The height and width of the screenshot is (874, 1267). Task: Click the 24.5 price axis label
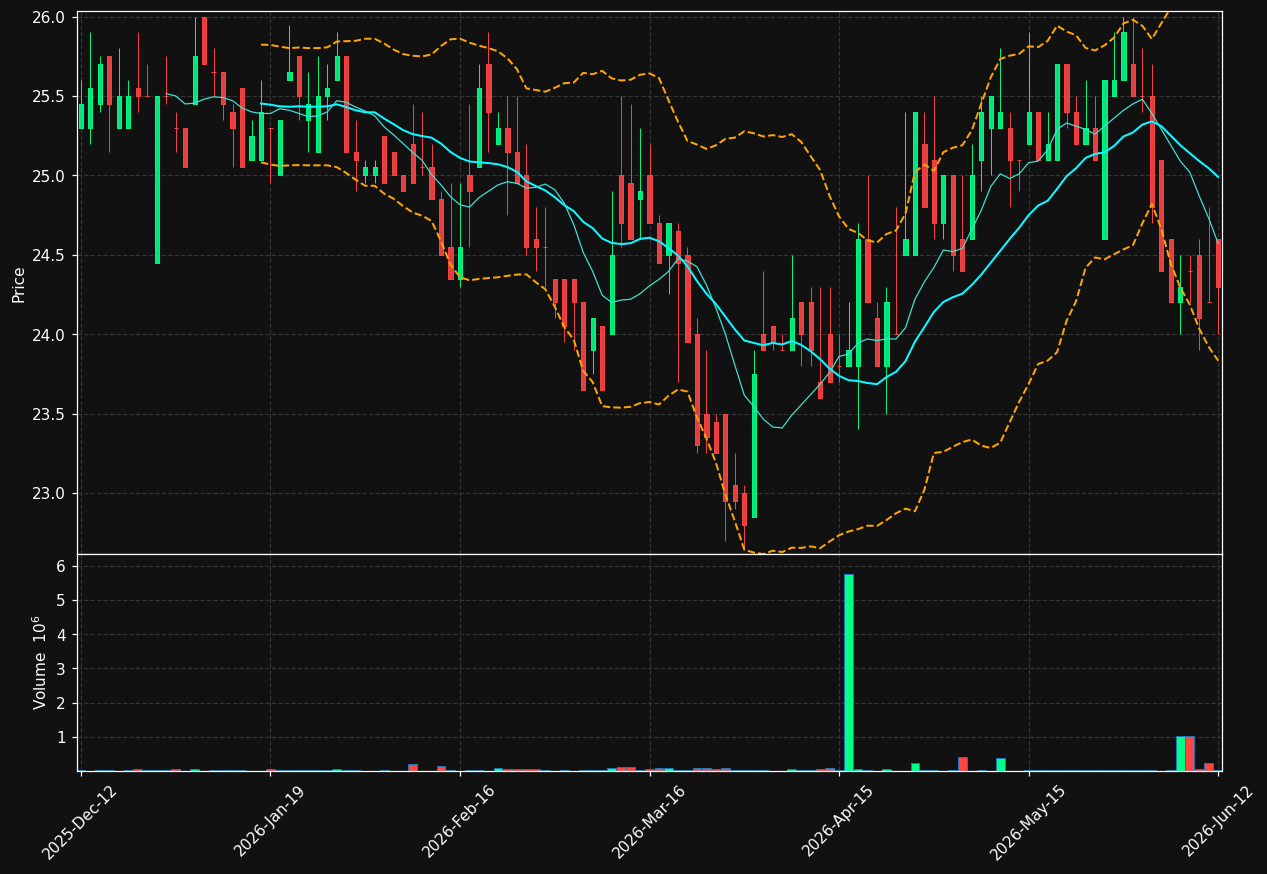50,256
